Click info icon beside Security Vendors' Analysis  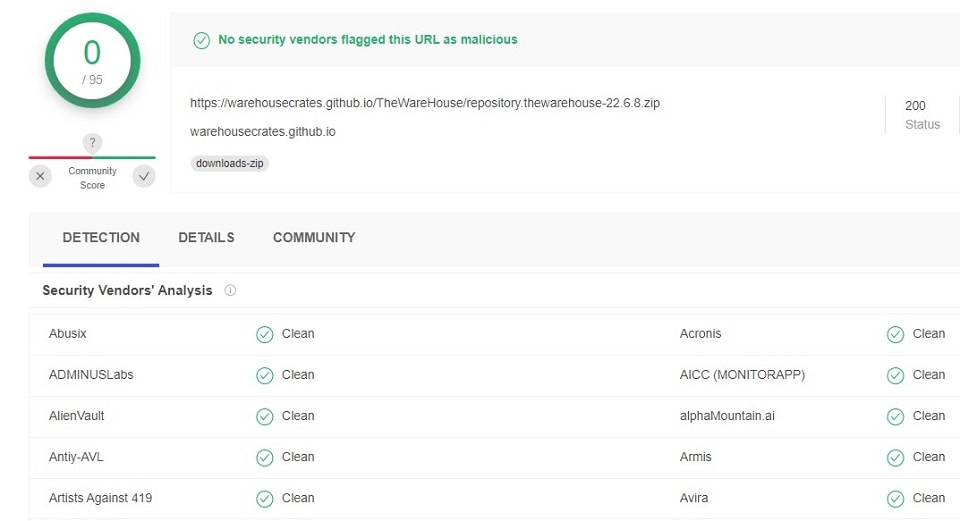(x=230, y=291)
